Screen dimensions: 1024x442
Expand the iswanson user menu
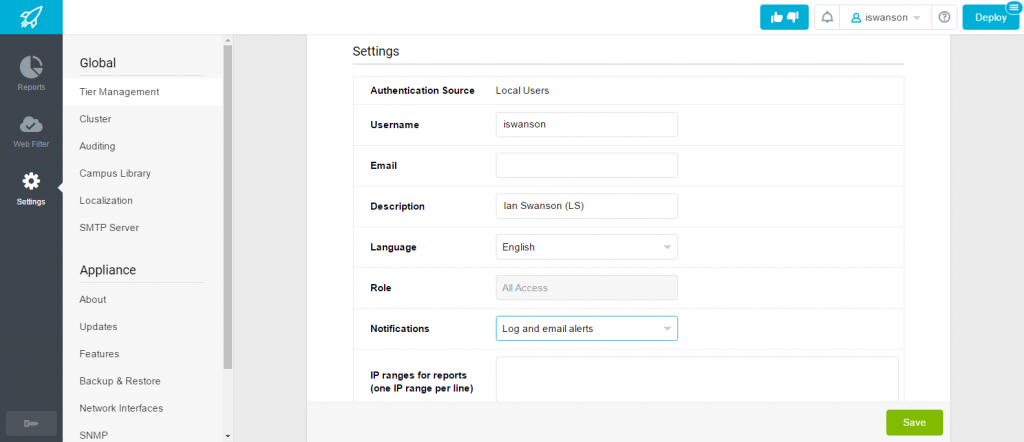(885, 18)
